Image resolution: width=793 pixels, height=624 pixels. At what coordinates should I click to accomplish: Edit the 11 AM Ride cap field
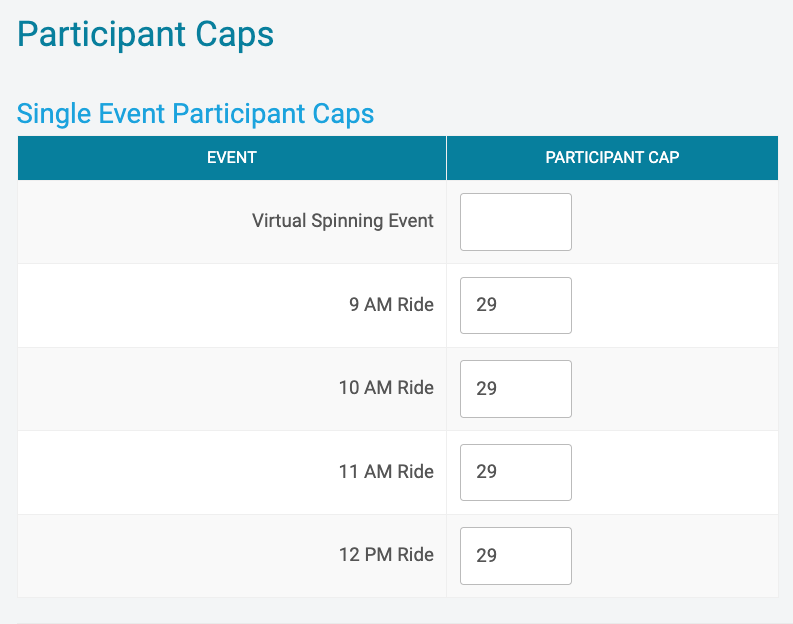[516, 472]
